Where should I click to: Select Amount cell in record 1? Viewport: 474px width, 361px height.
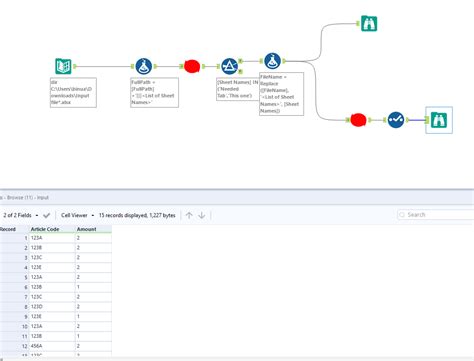(x=93, y=238)
